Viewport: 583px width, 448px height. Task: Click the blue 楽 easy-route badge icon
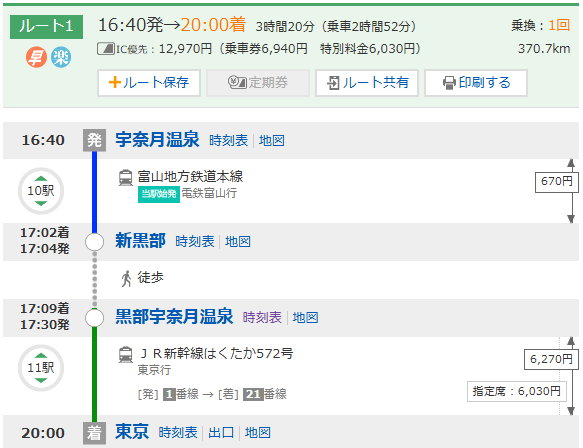(x=61, y=58)
